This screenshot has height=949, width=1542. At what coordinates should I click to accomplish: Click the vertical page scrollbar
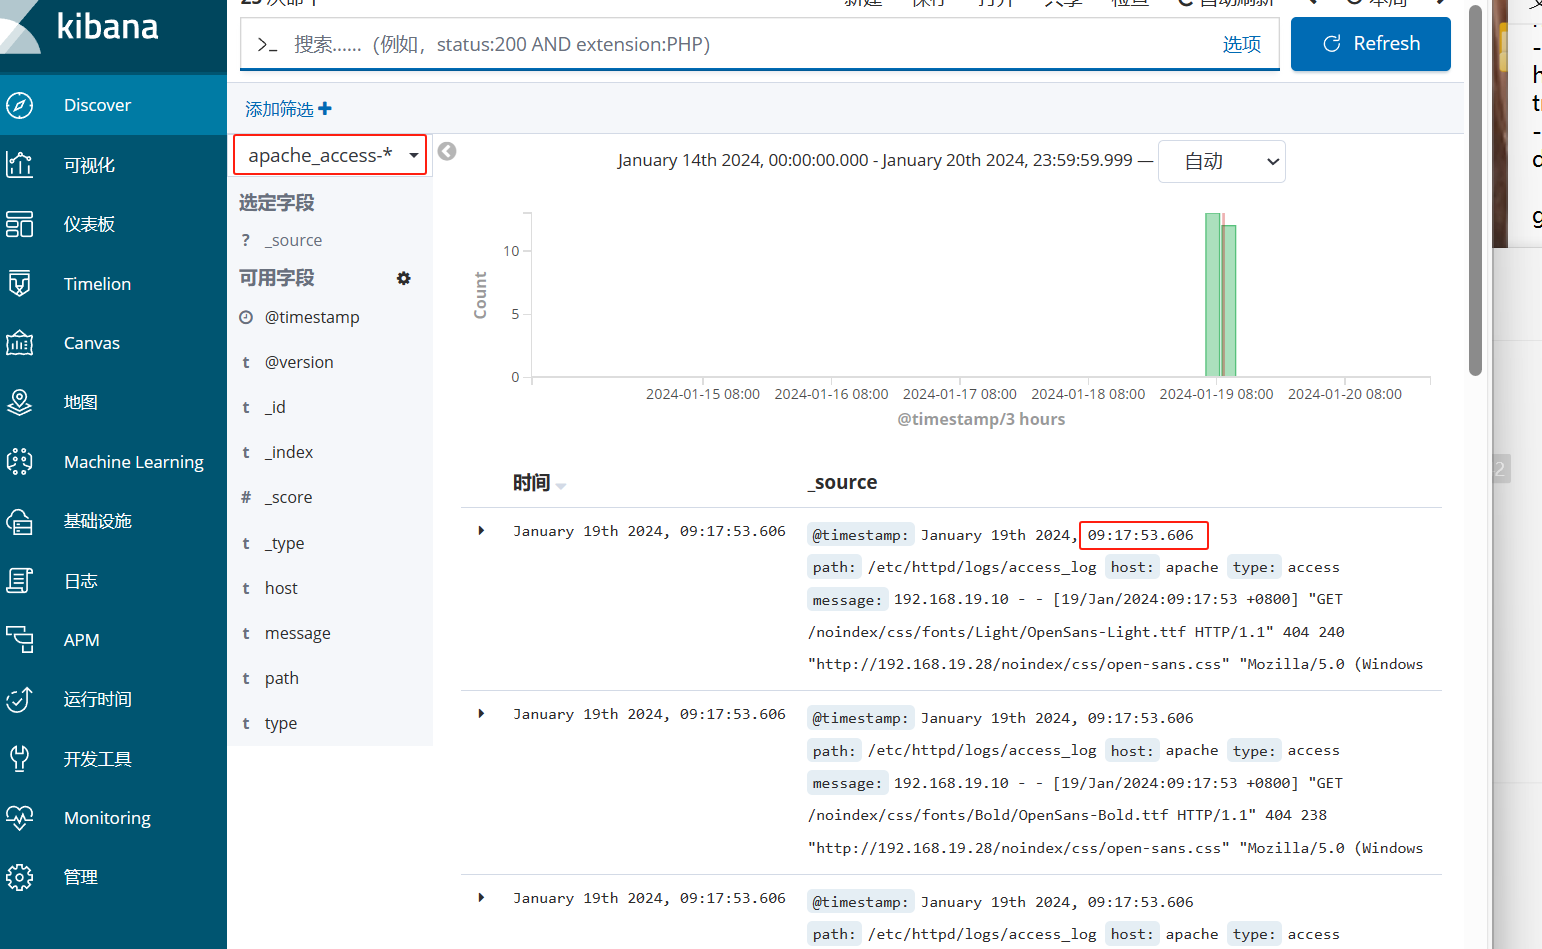(x=1475, y=190)
